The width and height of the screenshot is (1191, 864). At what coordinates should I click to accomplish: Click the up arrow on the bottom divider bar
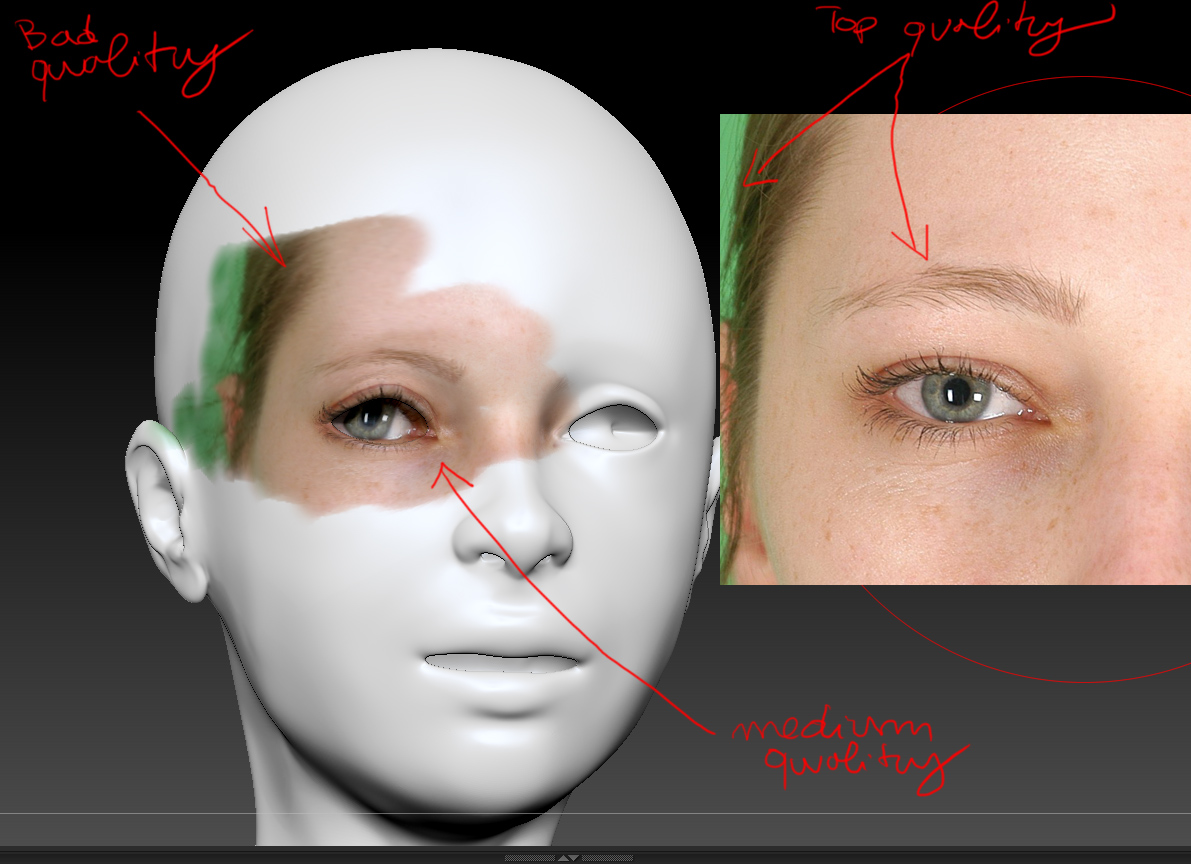[563, 857]
